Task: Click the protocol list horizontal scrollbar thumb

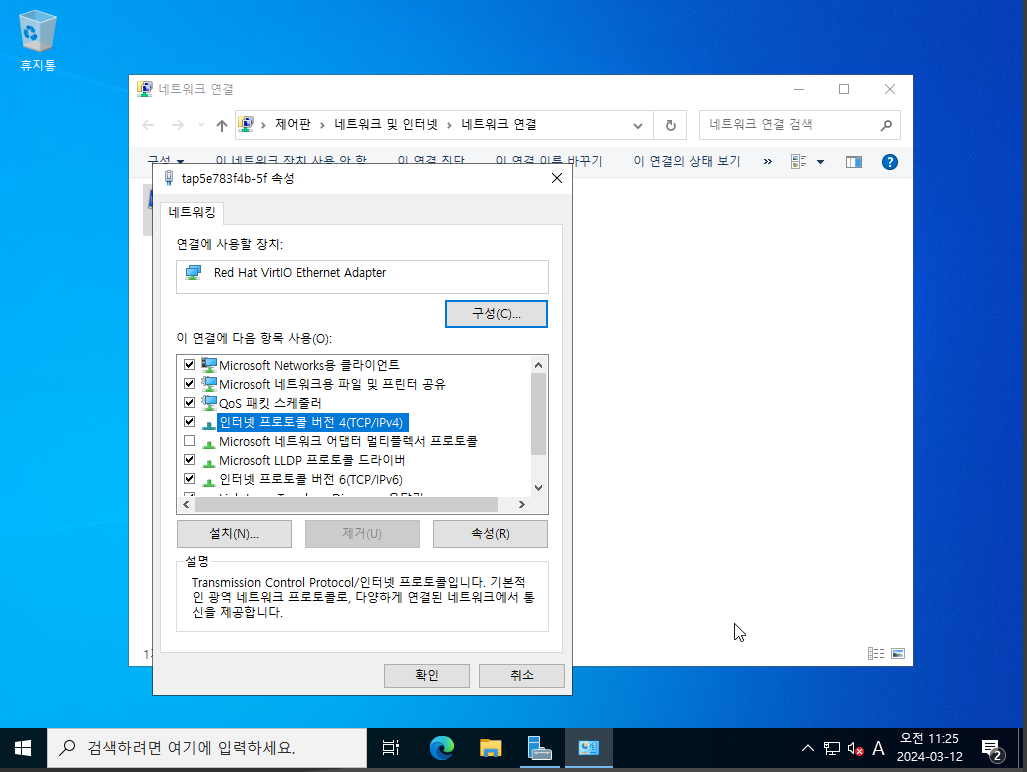Action: click(346, 504)
